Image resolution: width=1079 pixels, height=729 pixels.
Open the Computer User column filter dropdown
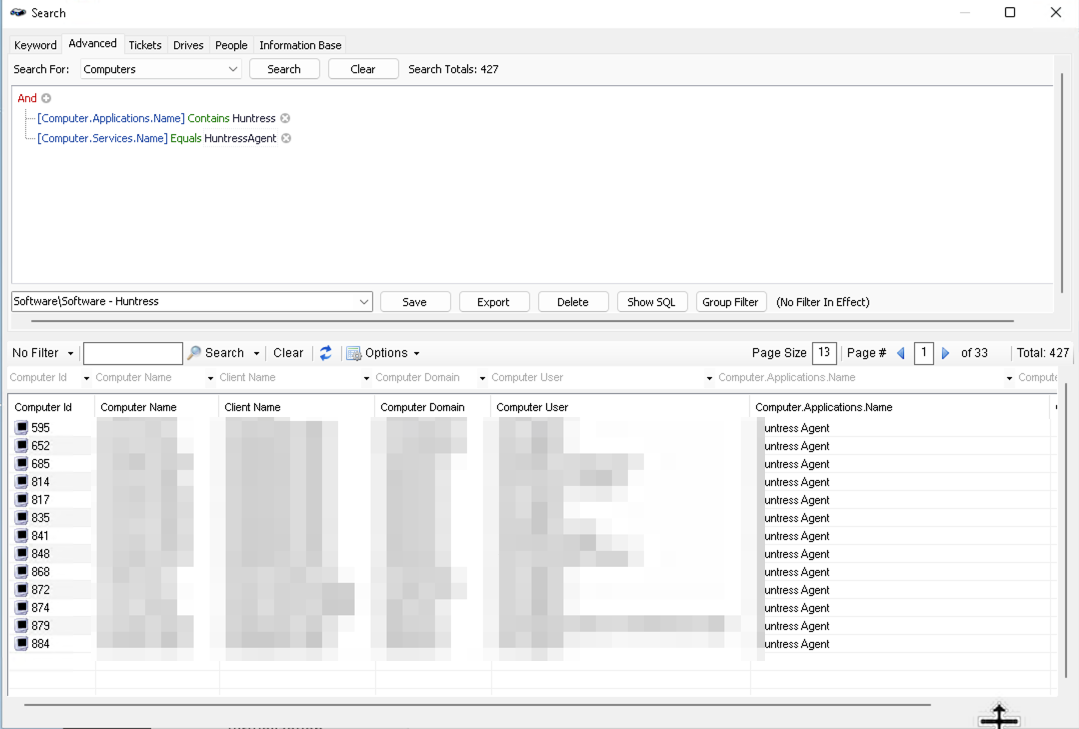click(x=709, y=378)
